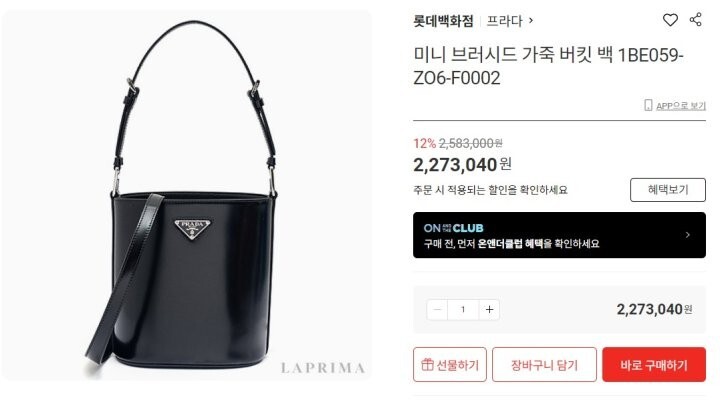Click the 바로 구매하기 button
This screenshot has width=720, height=404.
654,365
